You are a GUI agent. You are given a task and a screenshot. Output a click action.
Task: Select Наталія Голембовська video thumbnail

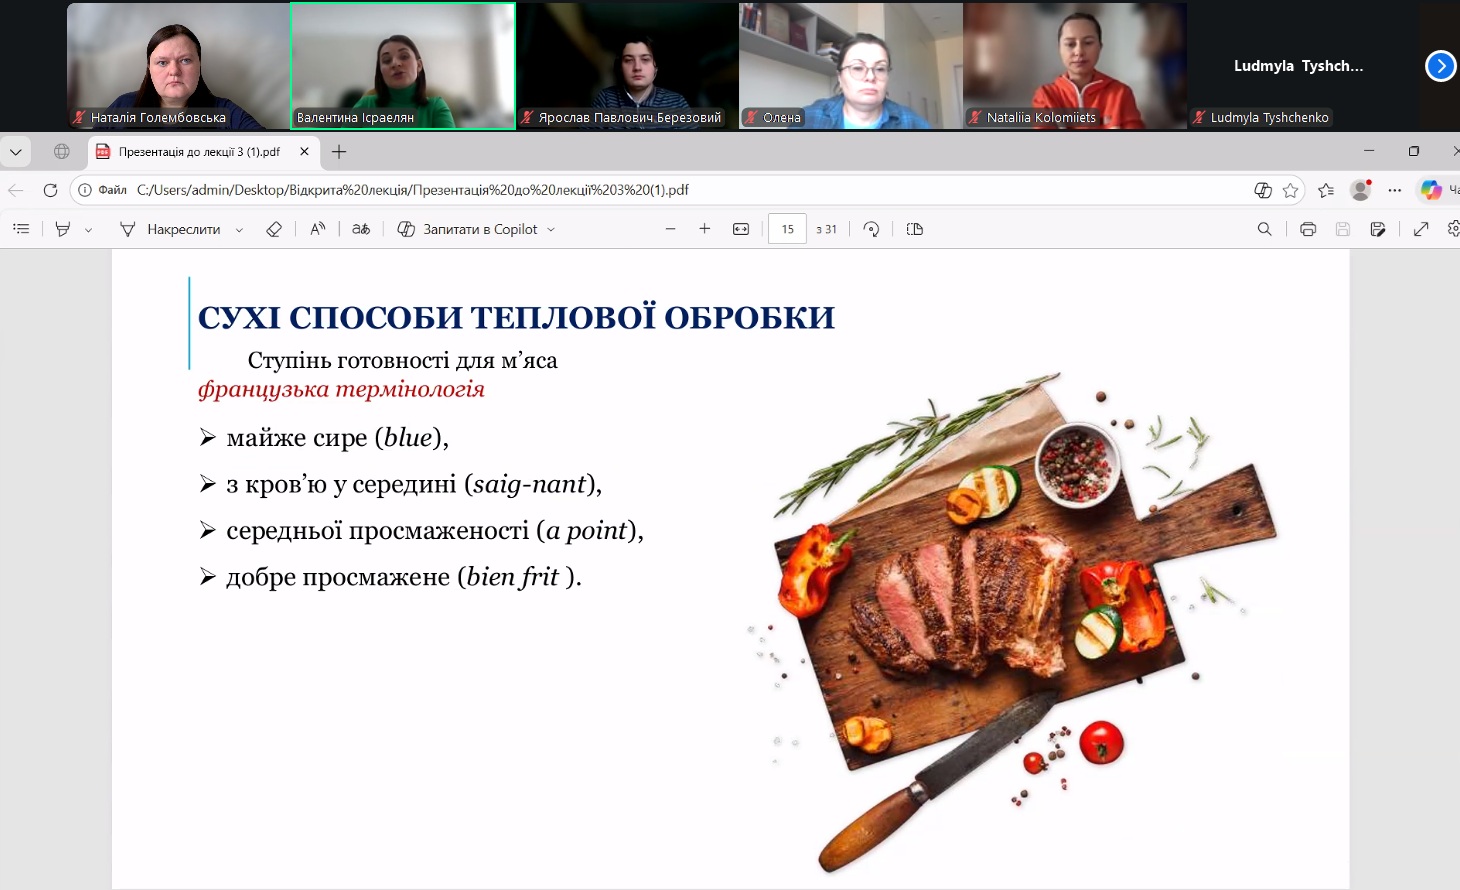coord(178,66)
